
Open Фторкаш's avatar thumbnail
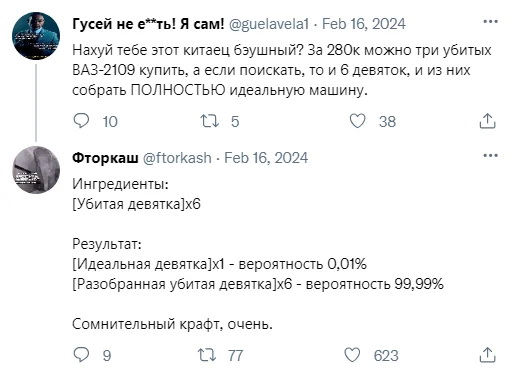click(36, 170)
